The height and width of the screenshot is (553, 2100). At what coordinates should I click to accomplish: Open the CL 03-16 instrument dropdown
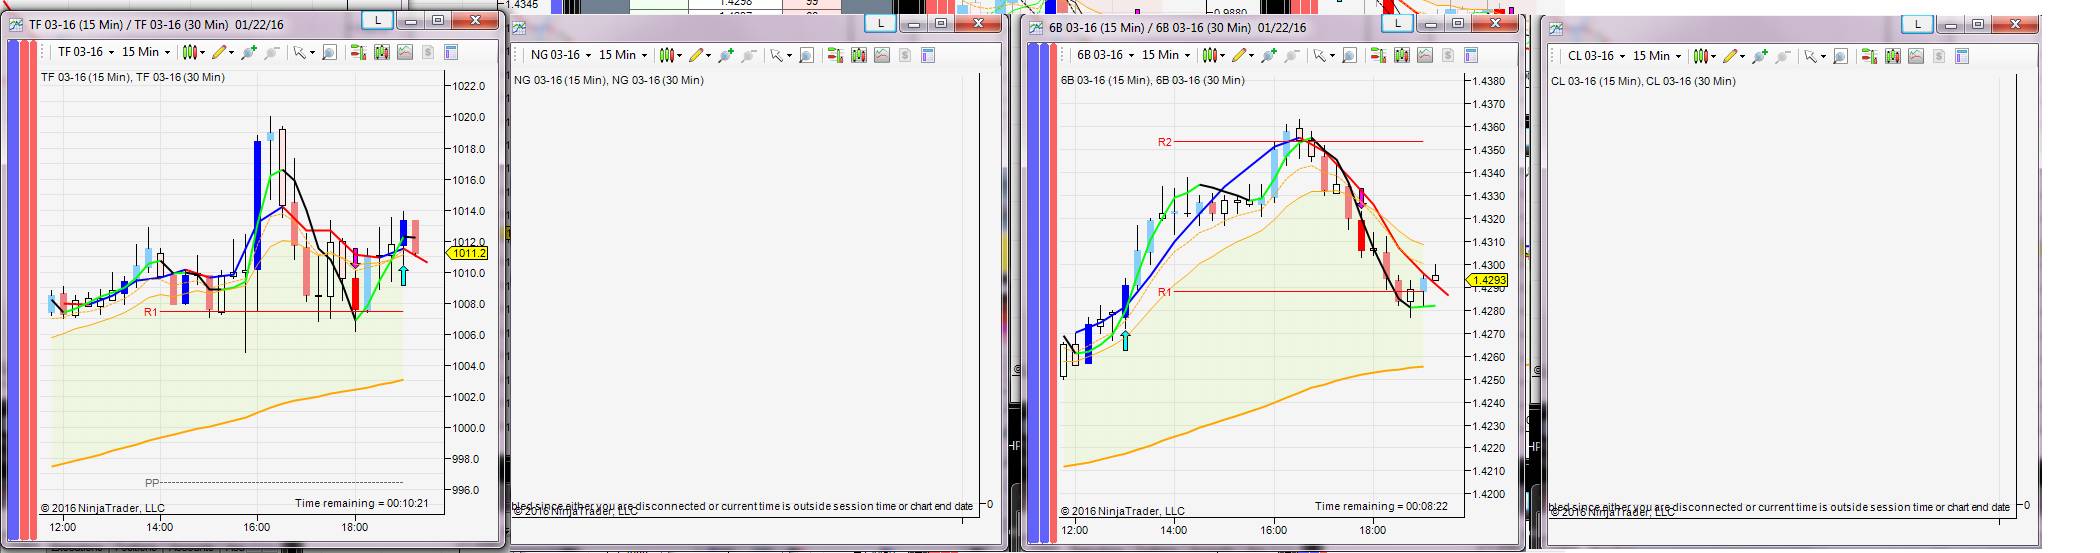(1597, 56)
